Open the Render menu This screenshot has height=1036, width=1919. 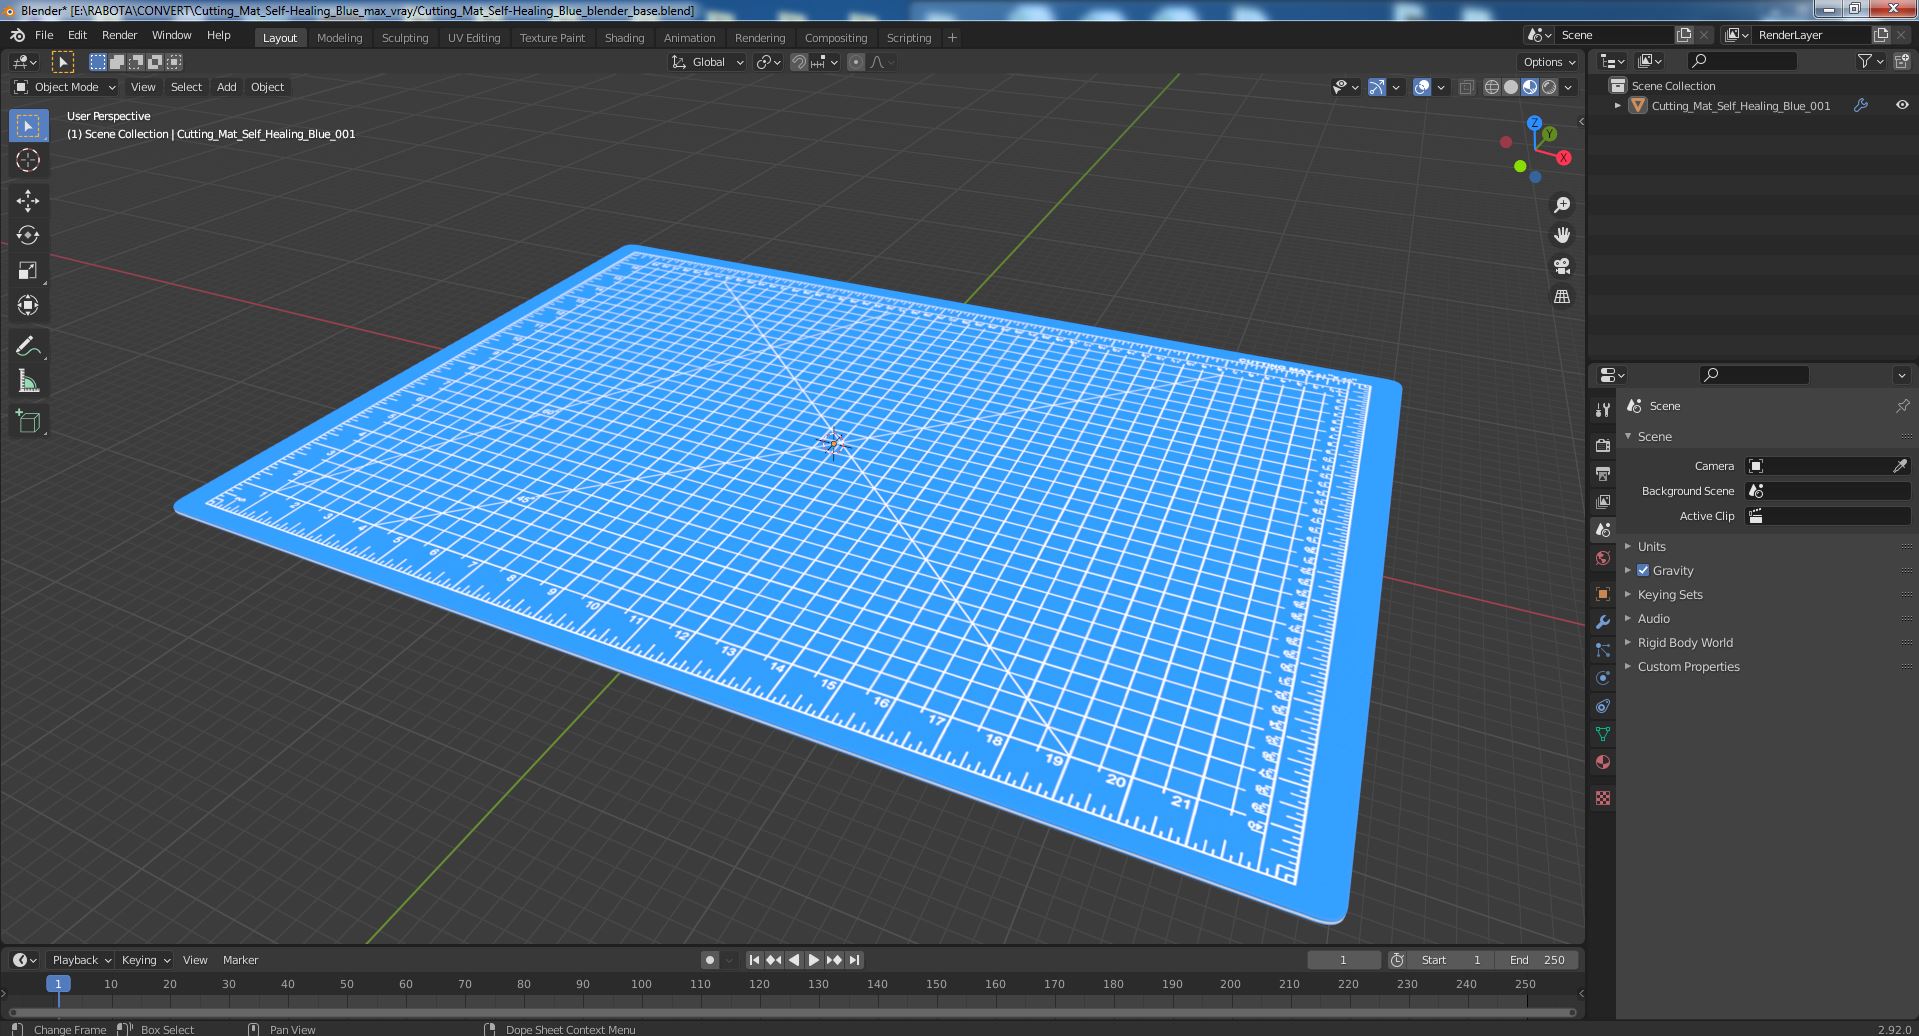[119, 35]
